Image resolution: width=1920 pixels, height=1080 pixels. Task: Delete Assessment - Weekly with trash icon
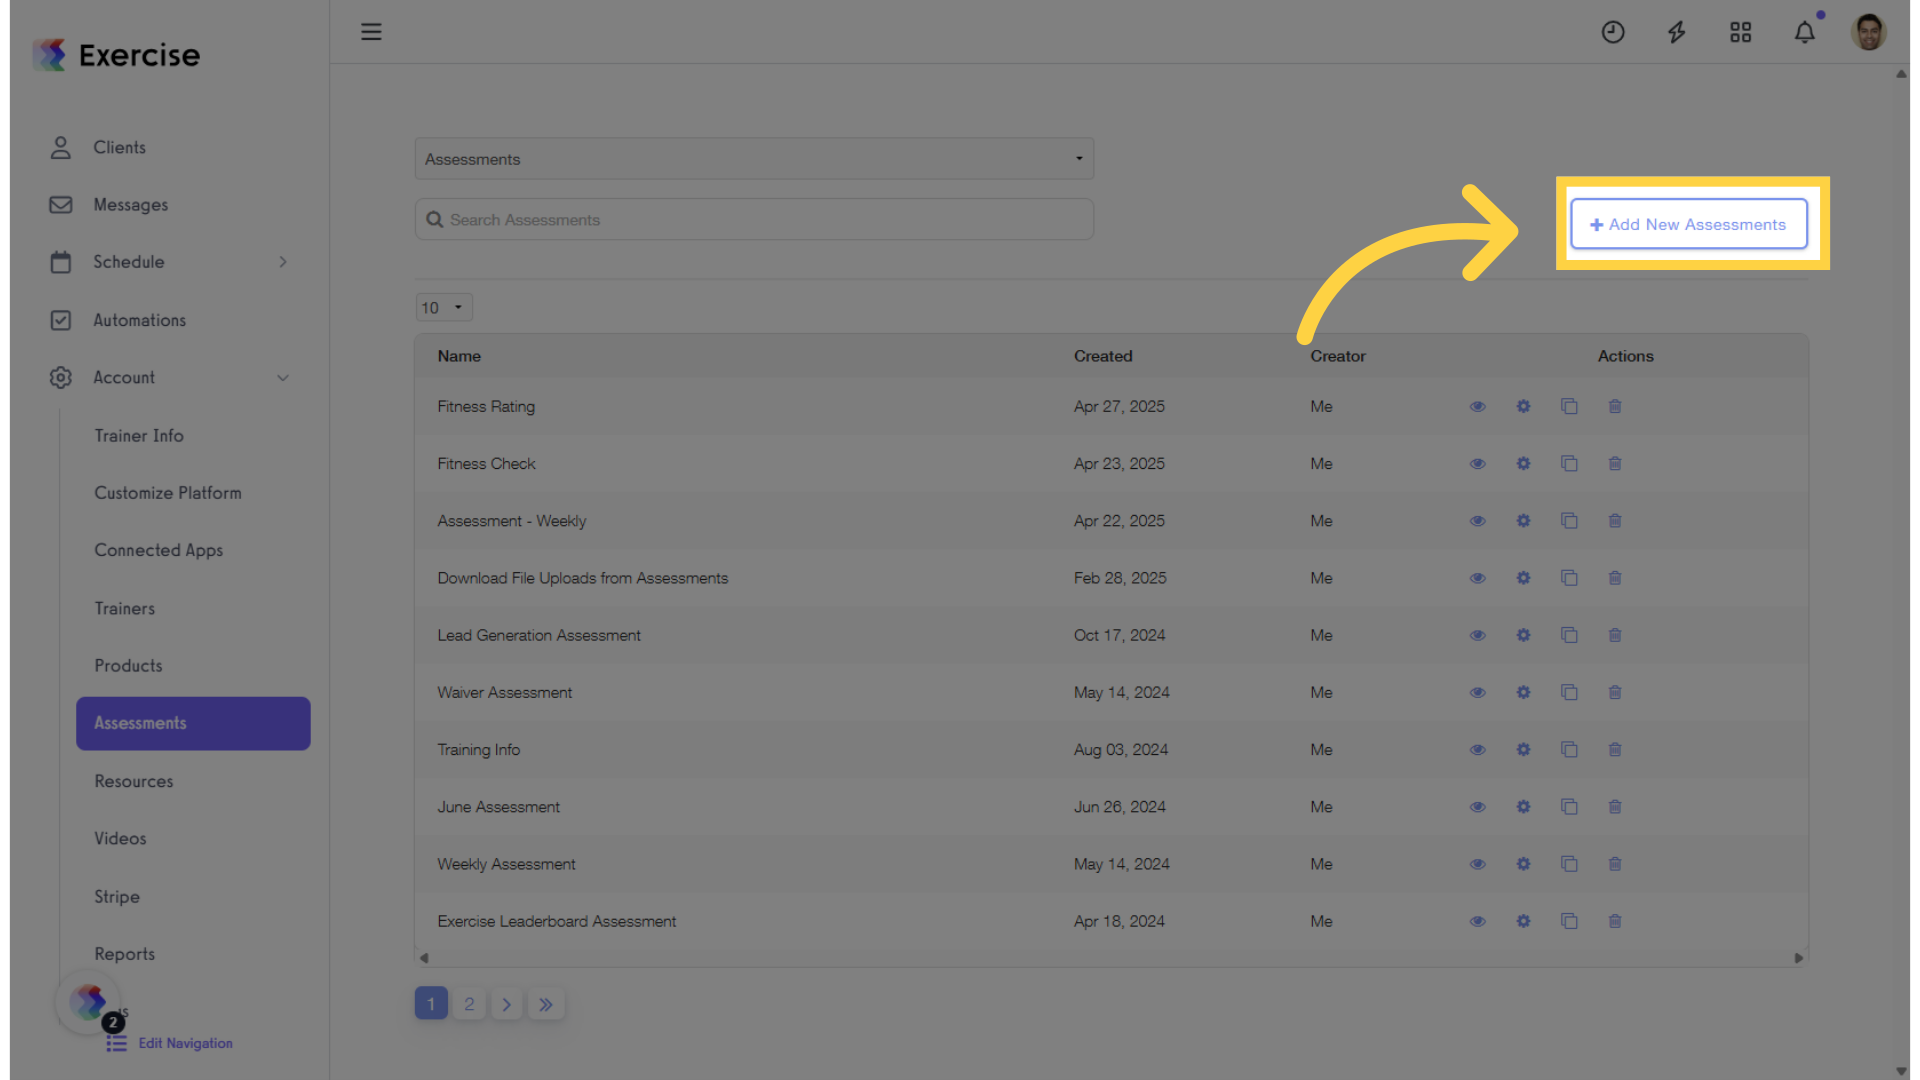[1615, 520]
